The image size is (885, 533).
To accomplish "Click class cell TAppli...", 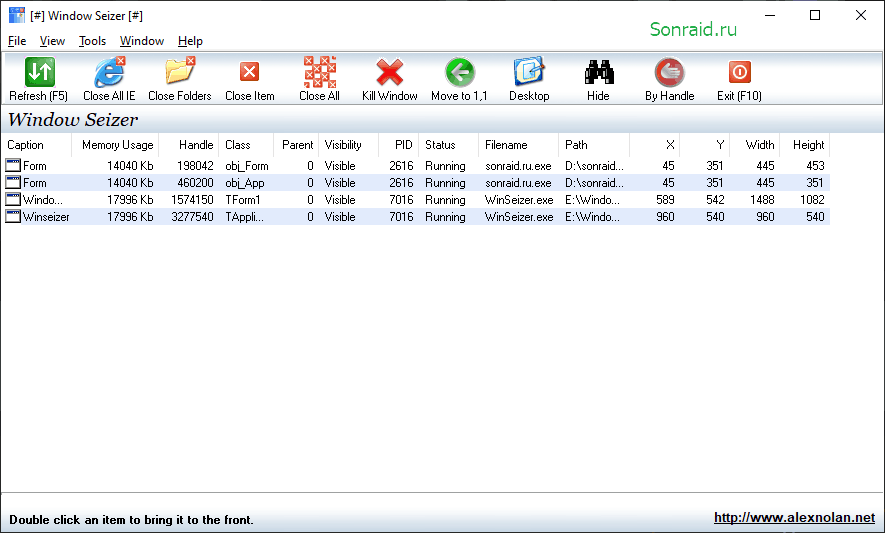I will coord(244,217).
